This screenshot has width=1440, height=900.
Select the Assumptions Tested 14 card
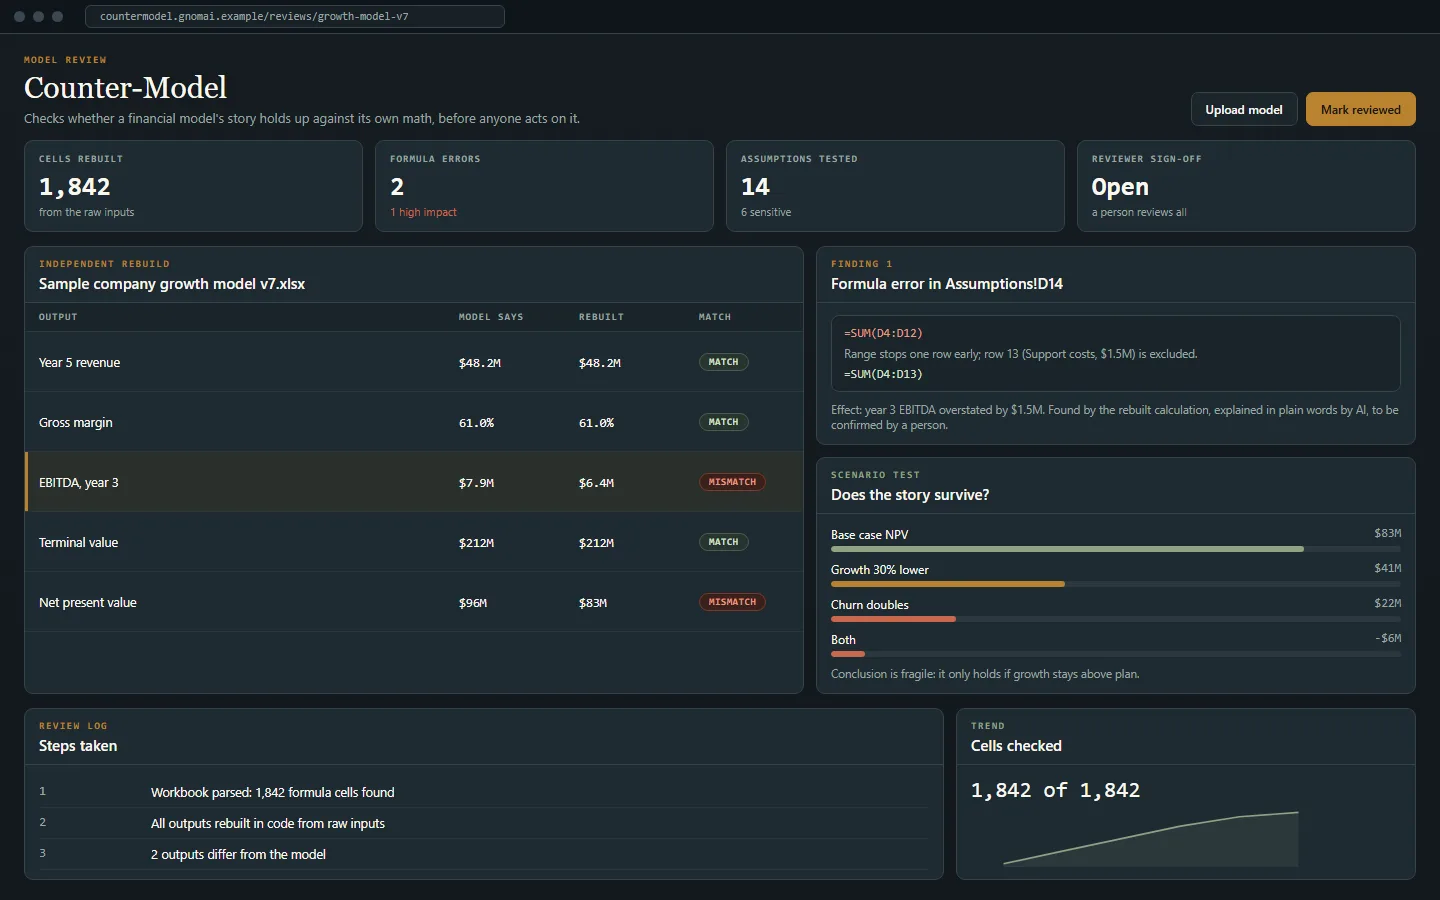(895, 186)
